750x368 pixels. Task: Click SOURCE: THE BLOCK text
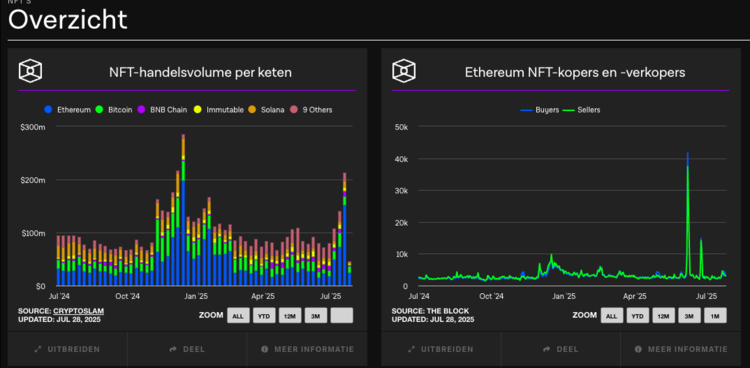[x=430, y=311]
